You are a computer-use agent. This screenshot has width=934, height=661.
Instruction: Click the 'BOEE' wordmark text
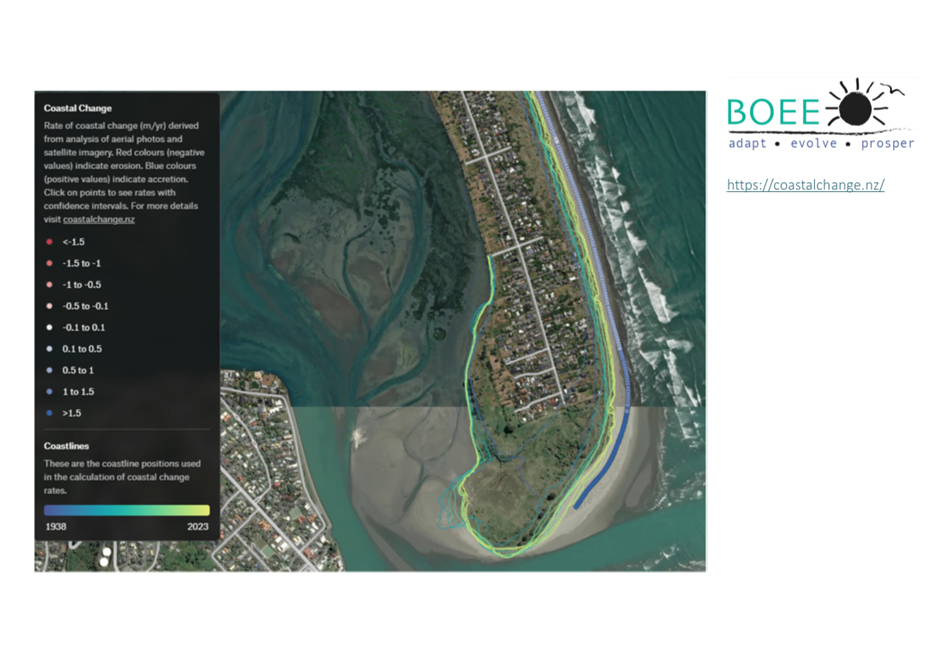[774, 112]
